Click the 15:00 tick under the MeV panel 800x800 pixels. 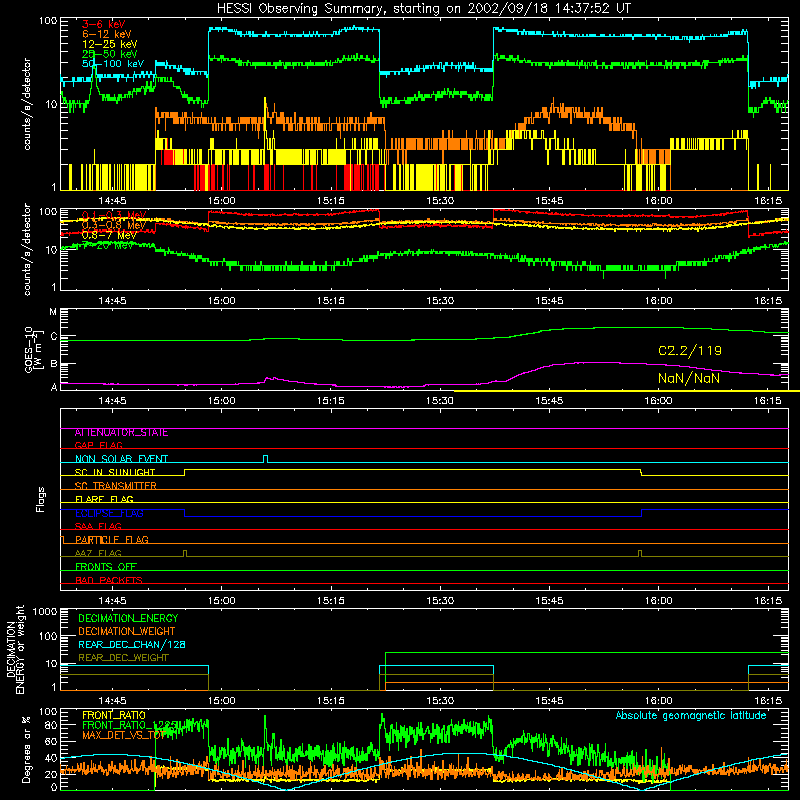221,301
